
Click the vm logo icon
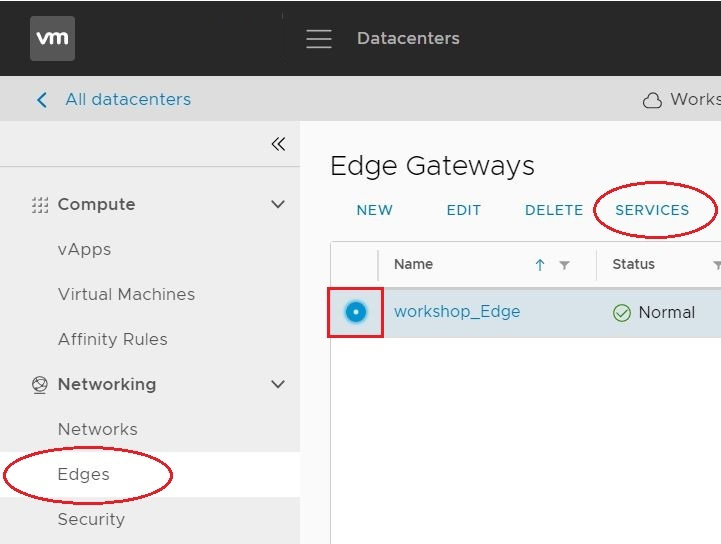pyautogui.click(x=52, y=38)
